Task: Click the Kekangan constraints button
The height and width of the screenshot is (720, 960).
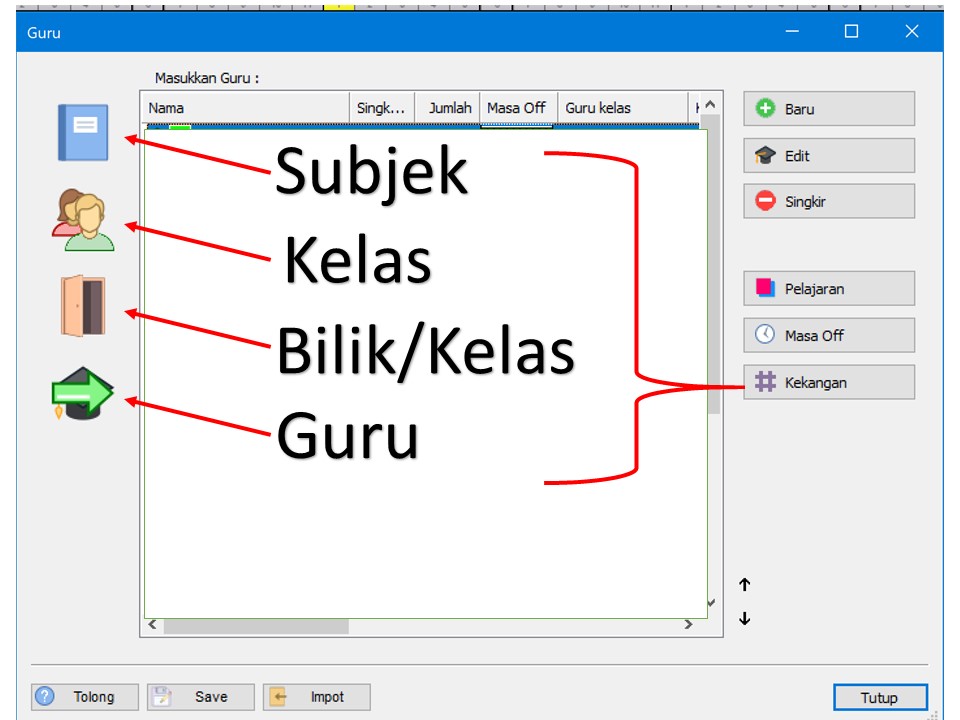Action: [828, 382]
